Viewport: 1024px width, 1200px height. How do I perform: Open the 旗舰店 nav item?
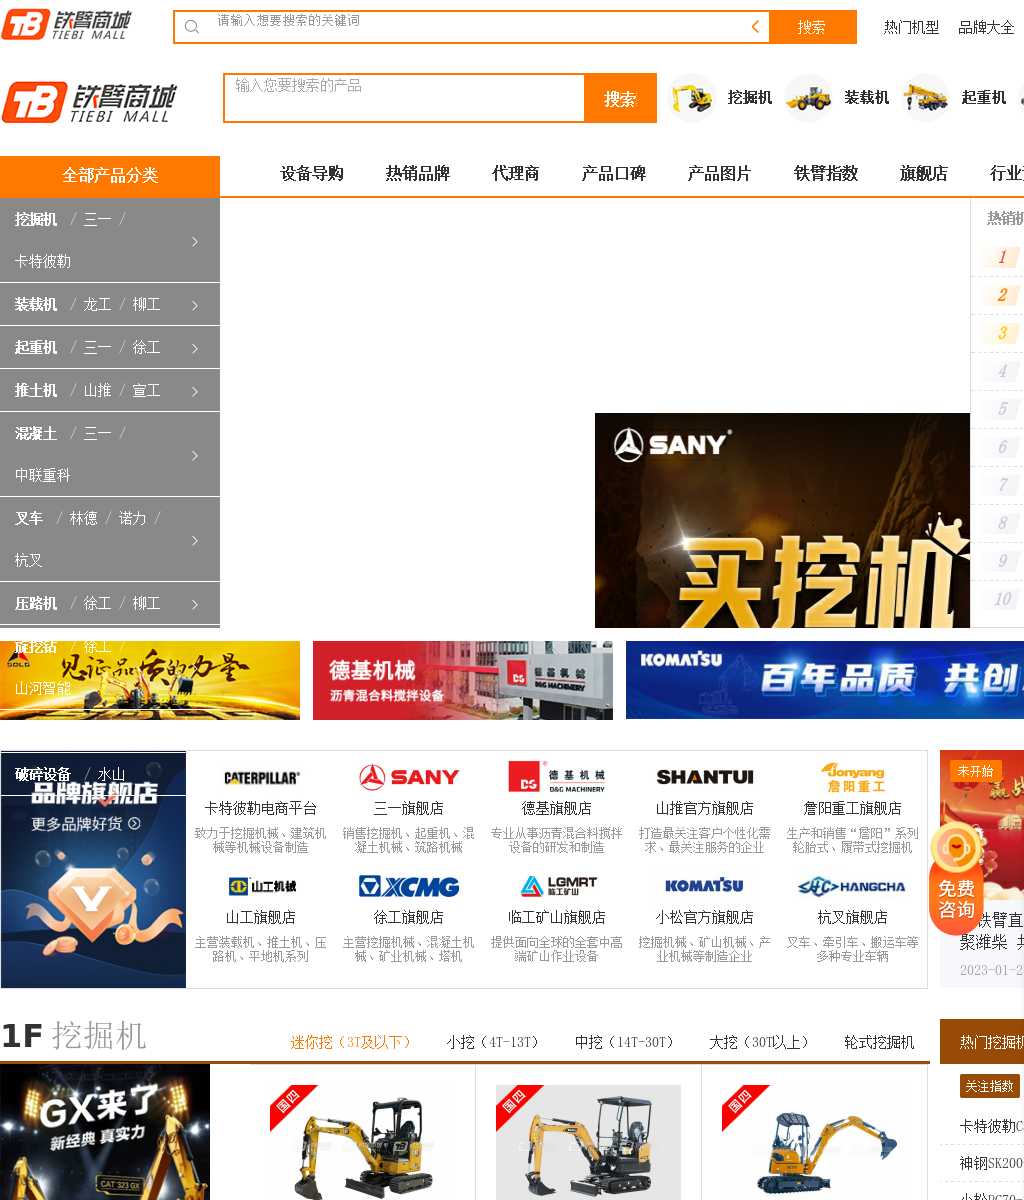tap(924, 174)
